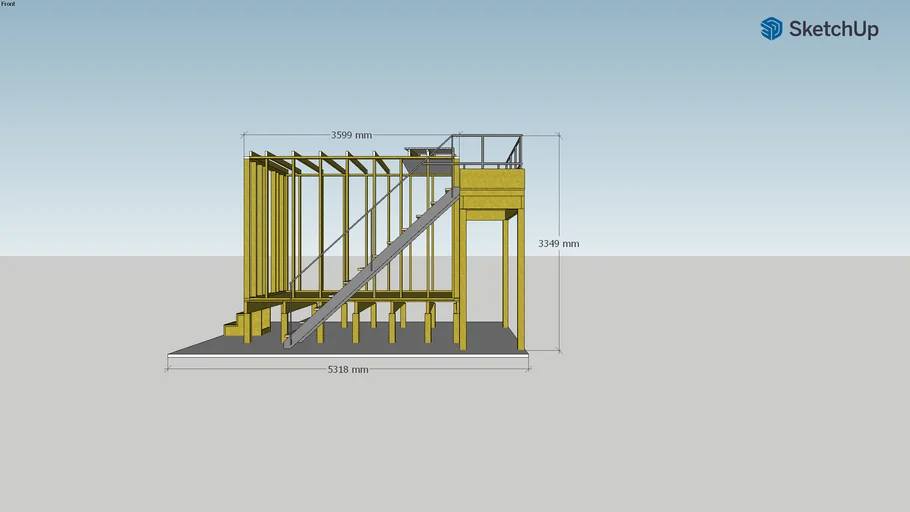This screenshot has width=910, height=512.
Task: Select the 3349 mm dimension label
Action: pyautogui.click(x=558, y=243)
